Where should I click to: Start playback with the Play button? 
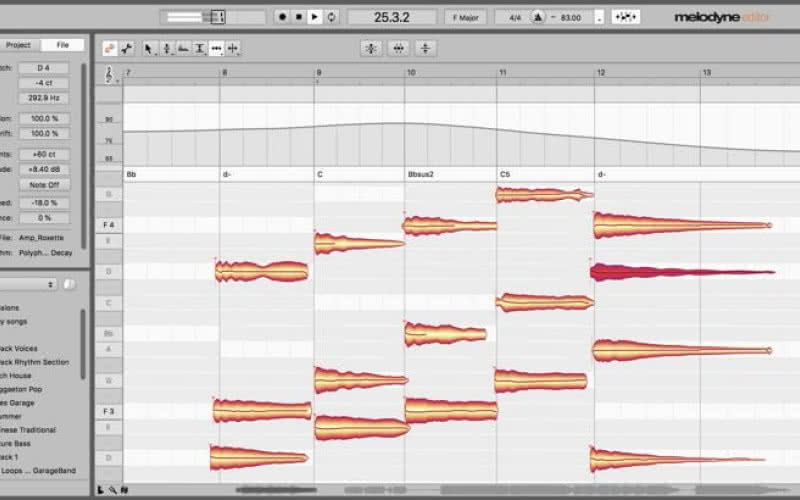[315, 17]
